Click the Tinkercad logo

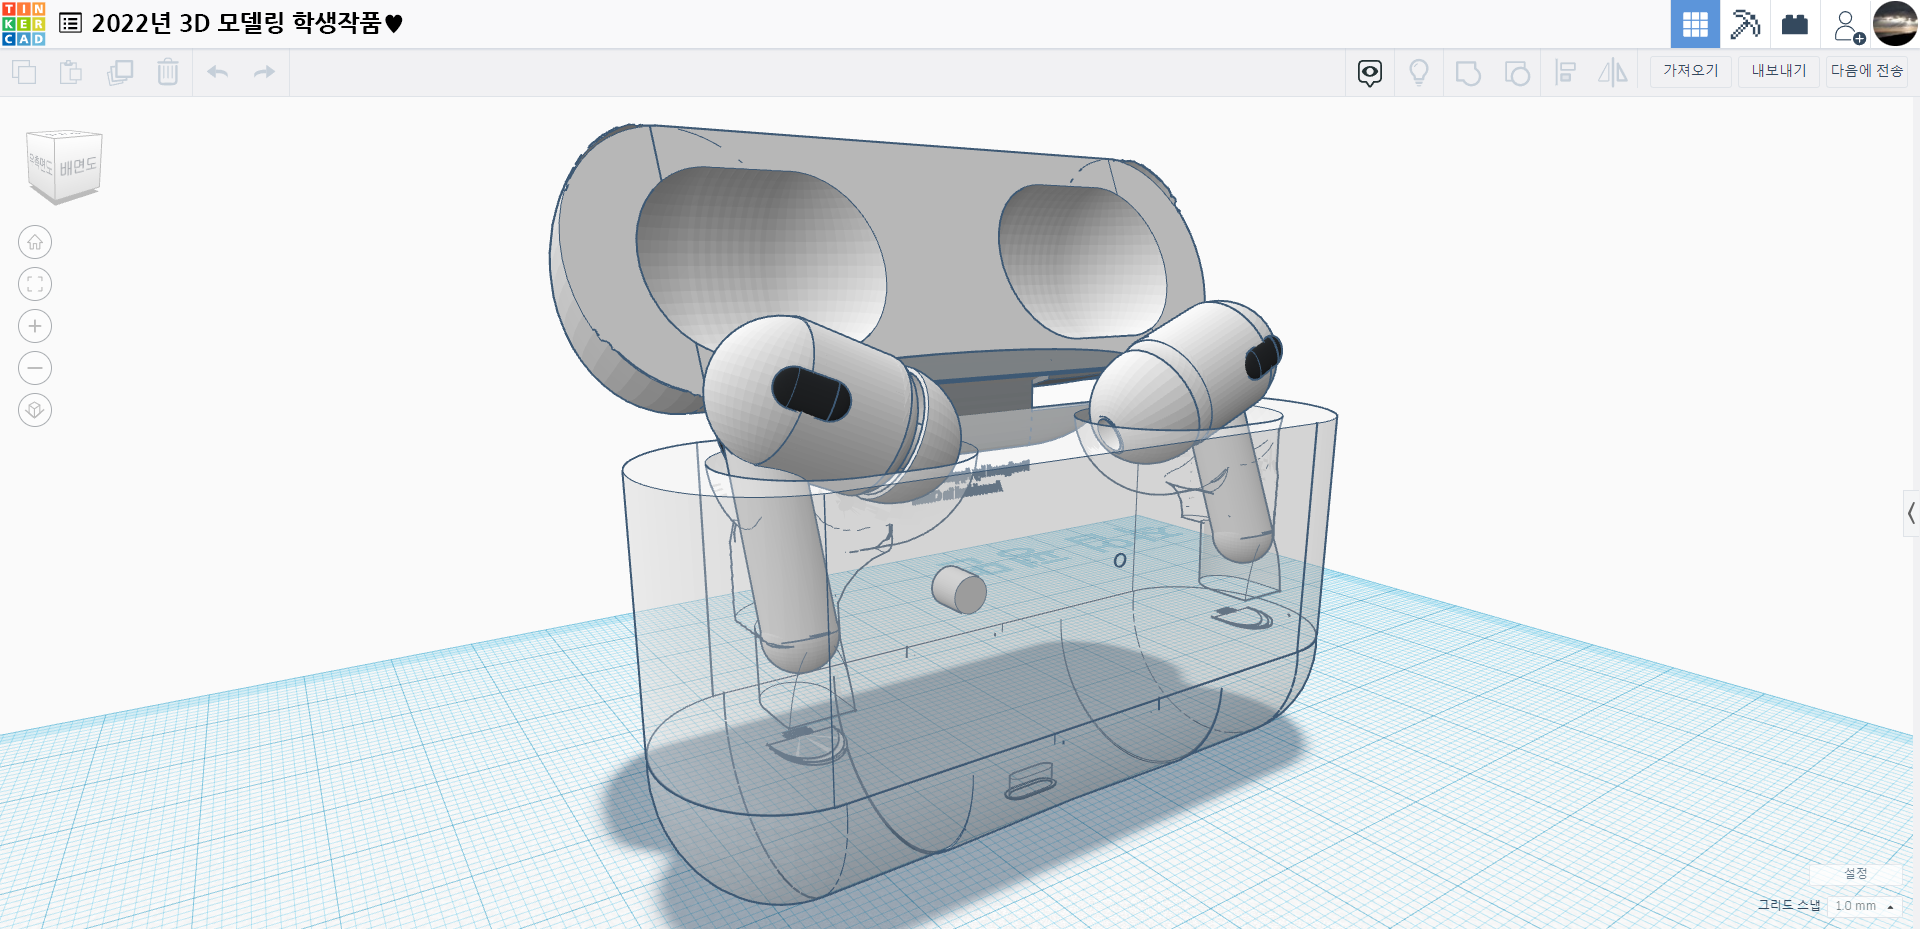(23, 24)
